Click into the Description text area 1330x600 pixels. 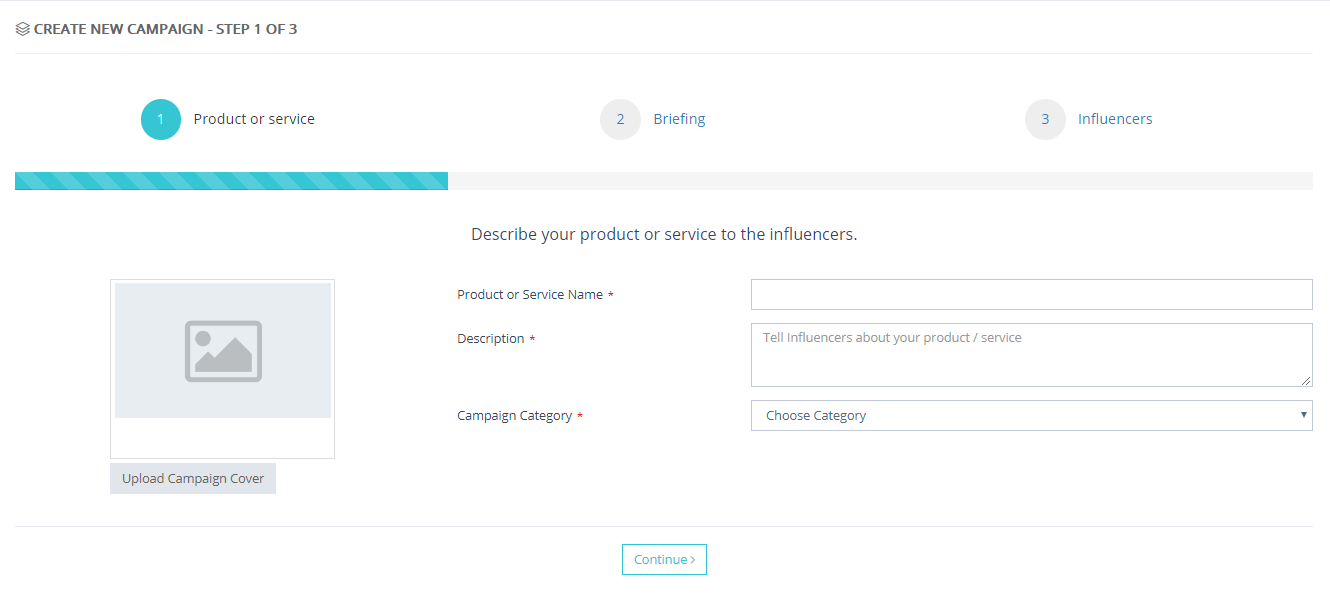pyautogui.click(x=1031, y=355)
